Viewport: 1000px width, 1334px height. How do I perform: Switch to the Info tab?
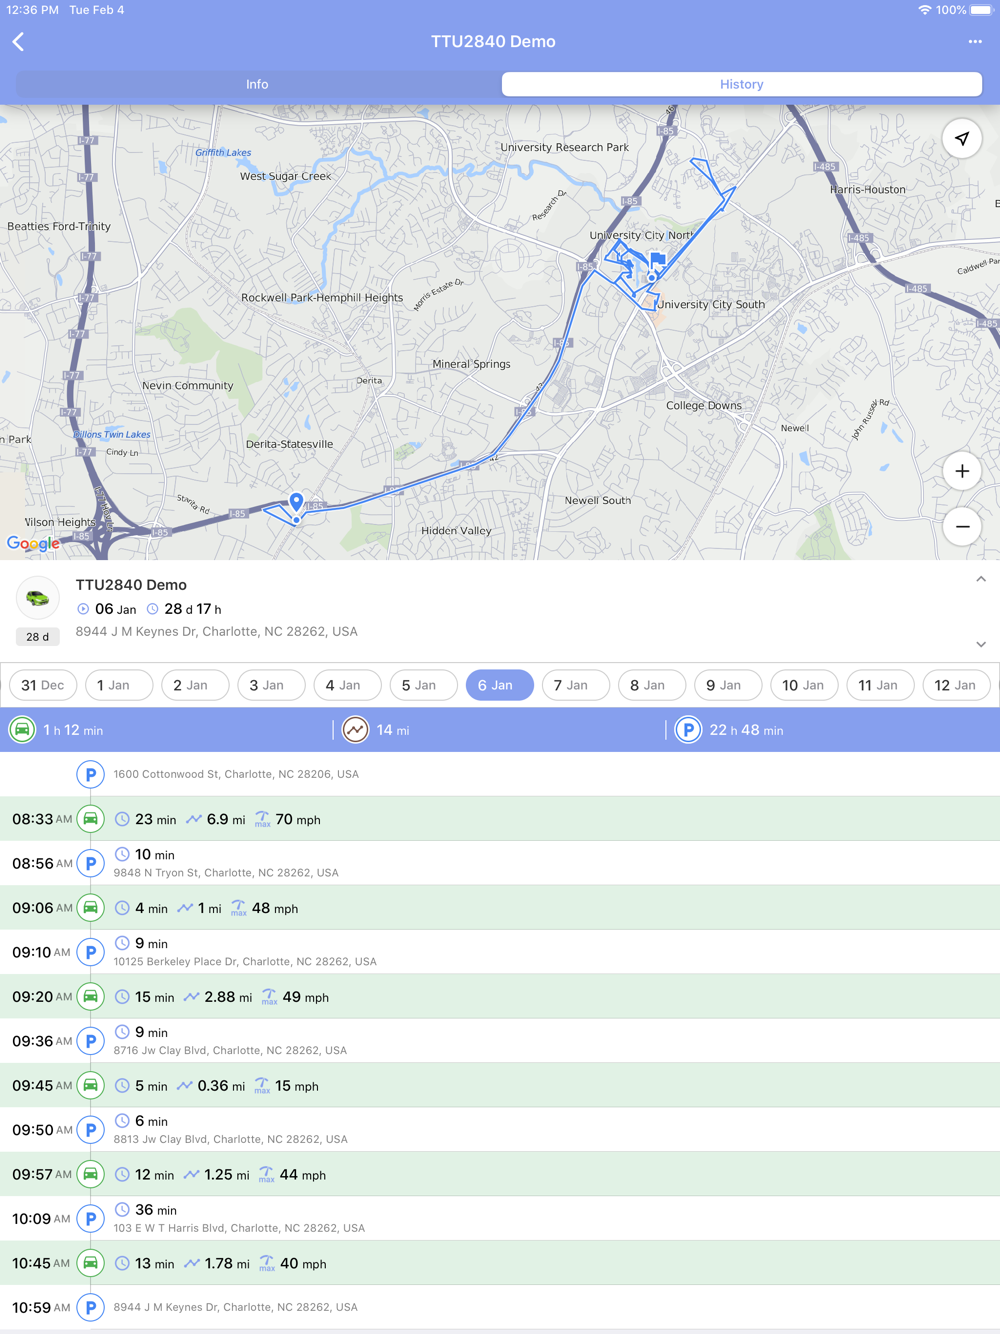258,84
